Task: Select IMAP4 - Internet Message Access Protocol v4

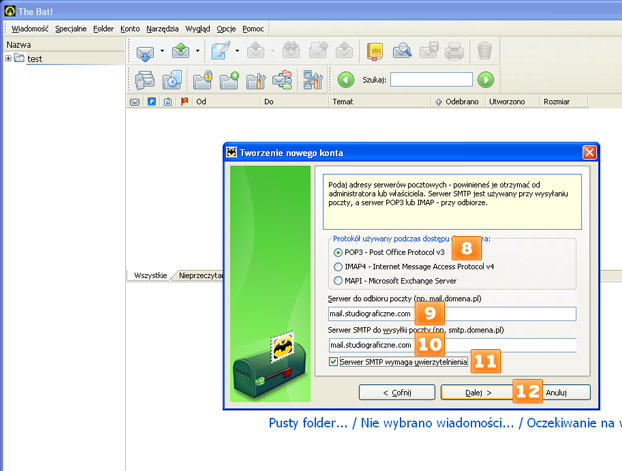Action: 338,267
